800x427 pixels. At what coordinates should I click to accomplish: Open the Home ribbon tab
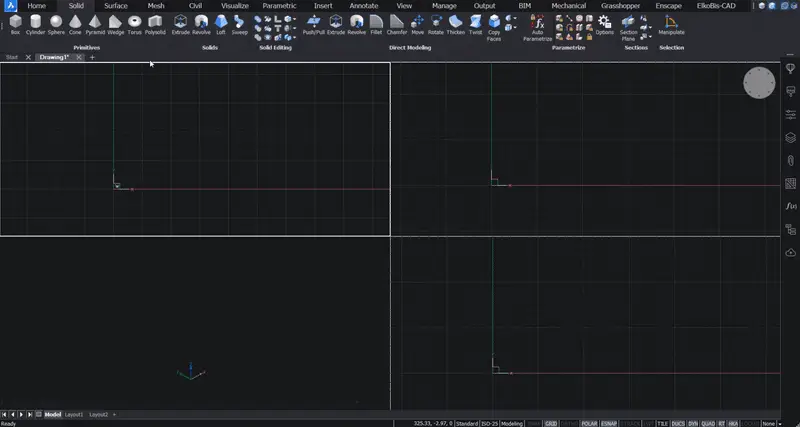36,6
